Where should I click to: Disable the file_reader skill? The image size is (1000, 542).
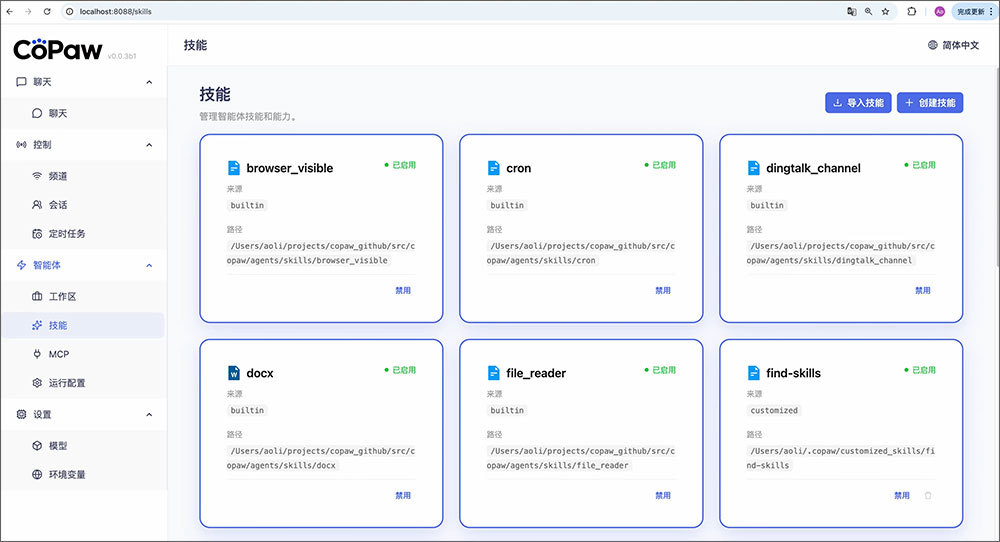(663, 495)
